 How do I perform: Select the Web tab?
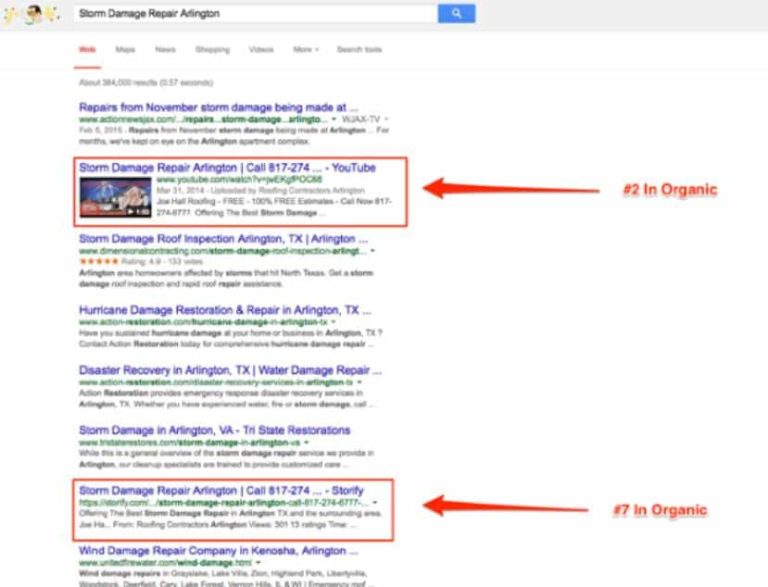click(x=87, y=49)
